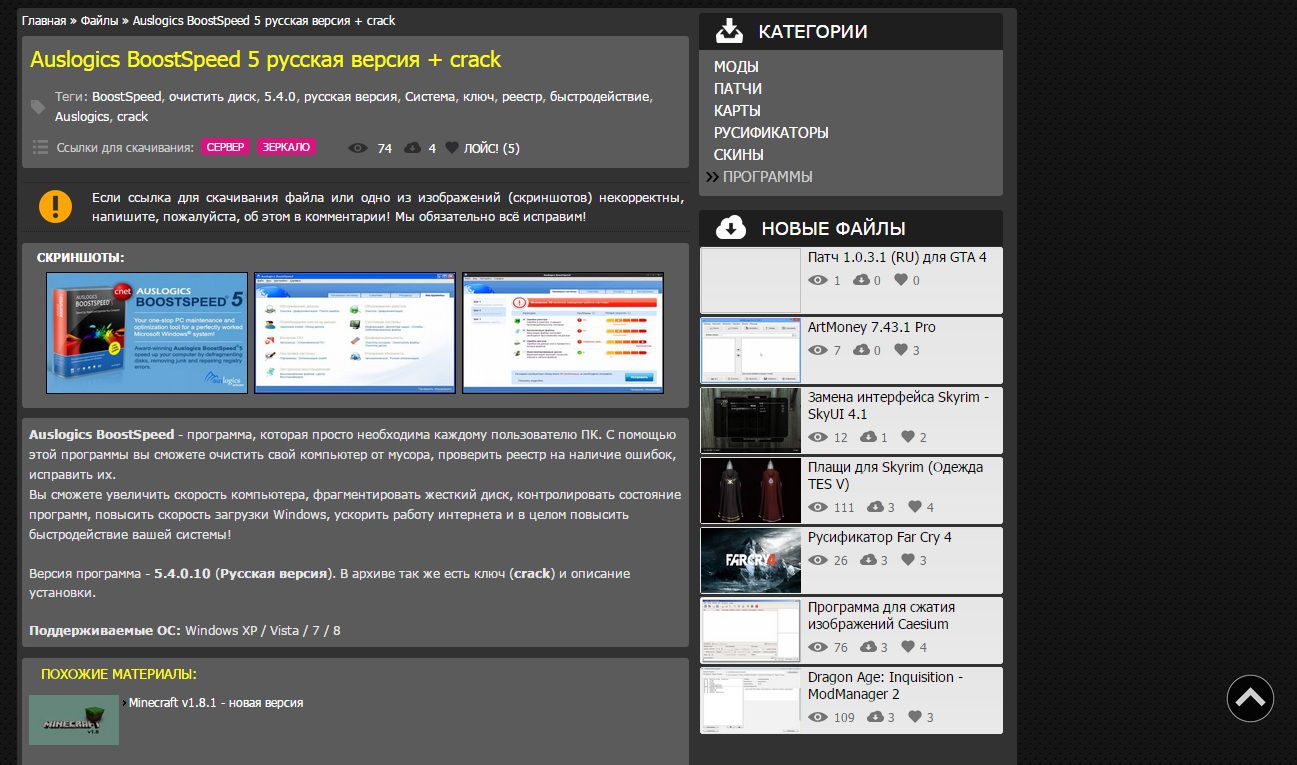1297x765 pixels.
Task: Click the heart icon under ArtMoney 7.43.1 Pro
Action: tap(900, 350)
